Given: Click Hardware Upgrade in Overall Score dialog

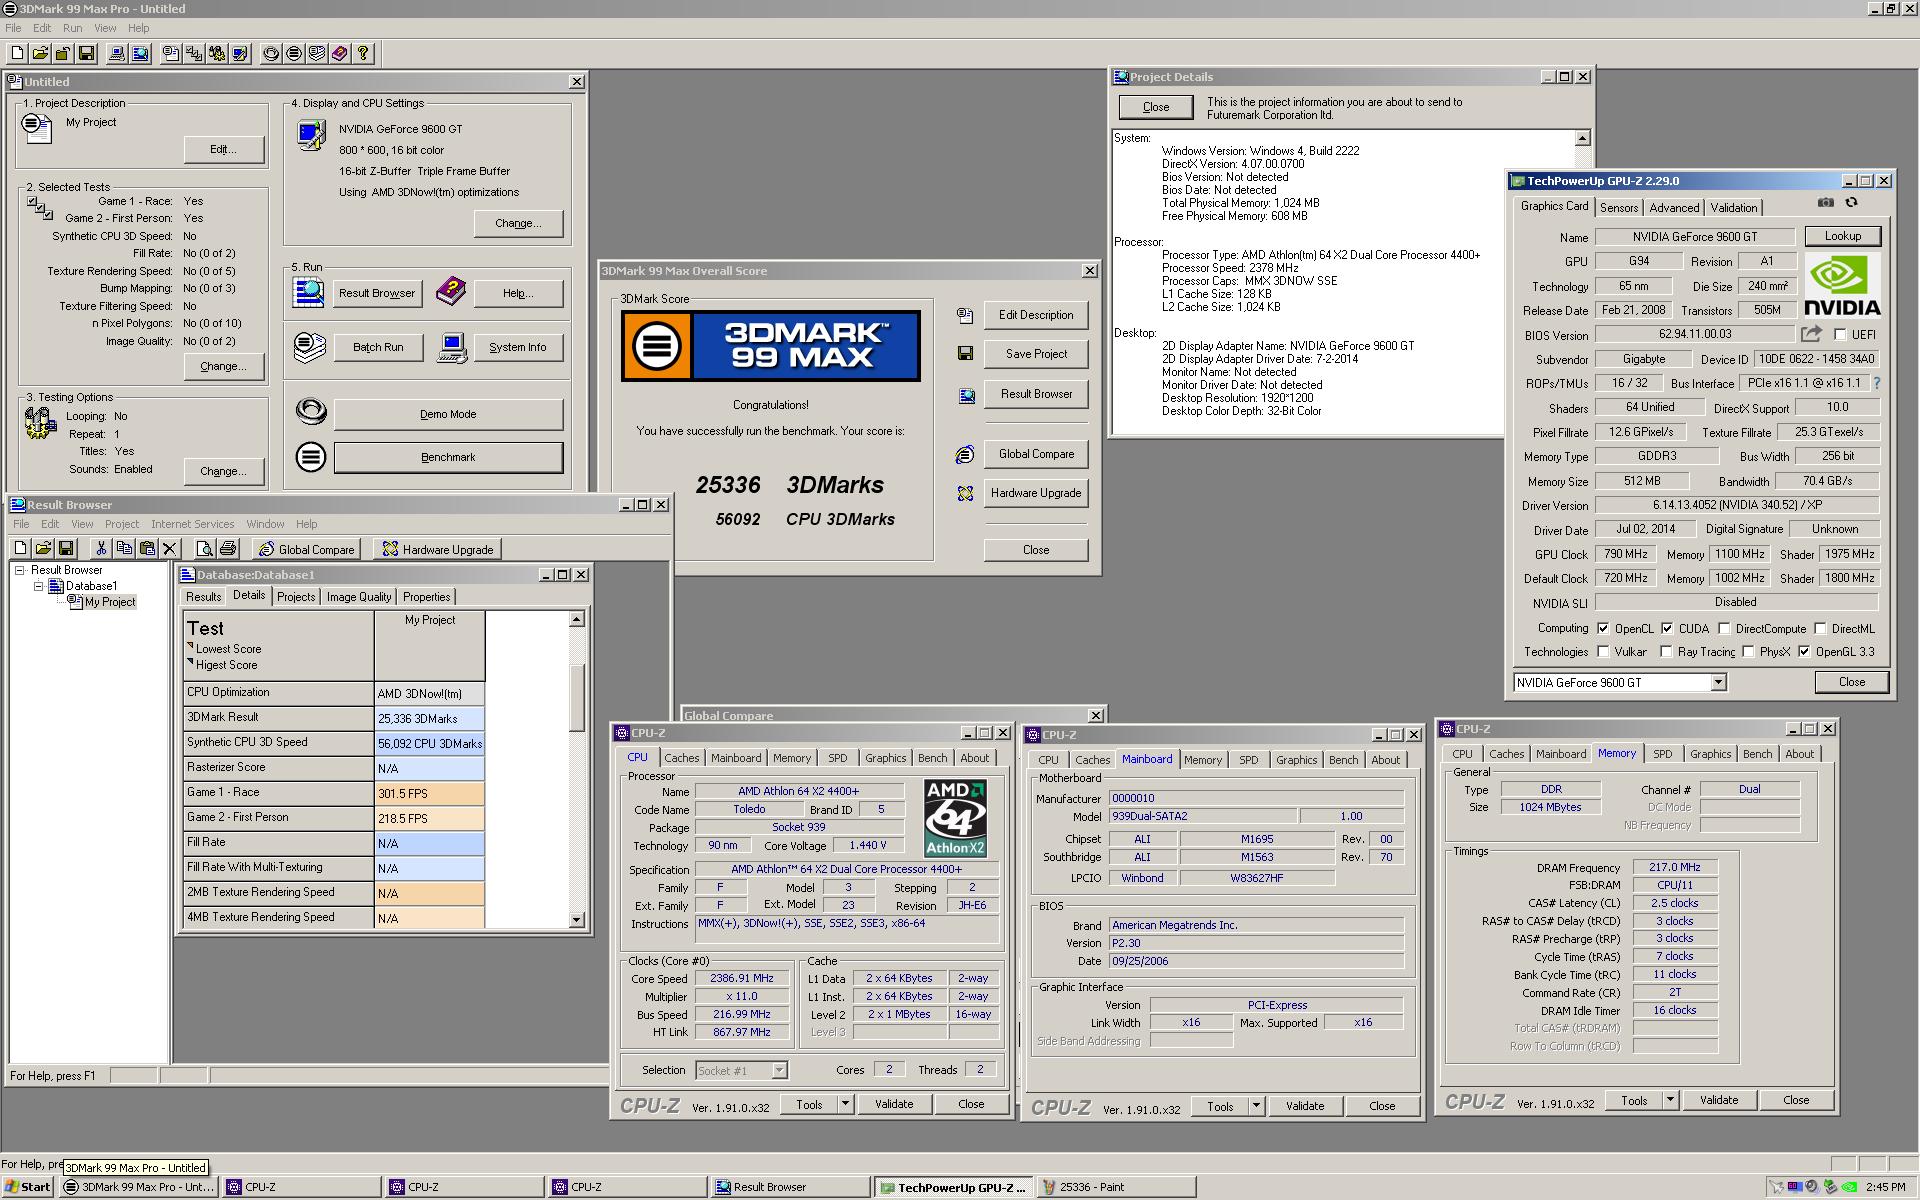Looking at the screenshot, I should coord(1036,493).
